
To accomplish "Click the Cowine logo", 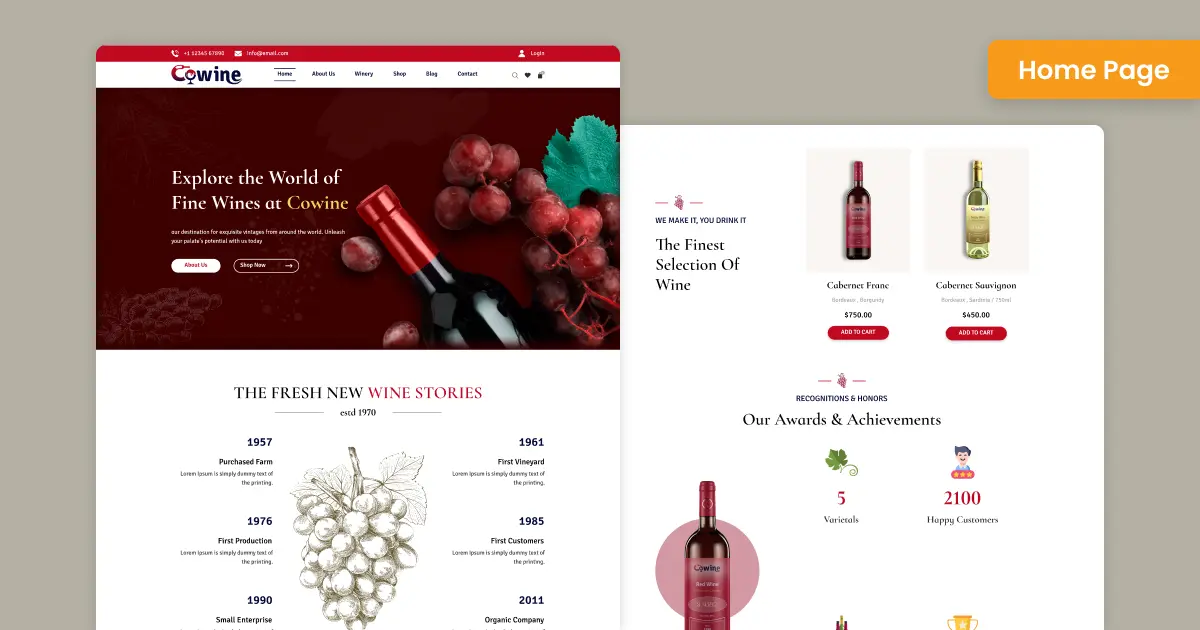I will [207, 74].
